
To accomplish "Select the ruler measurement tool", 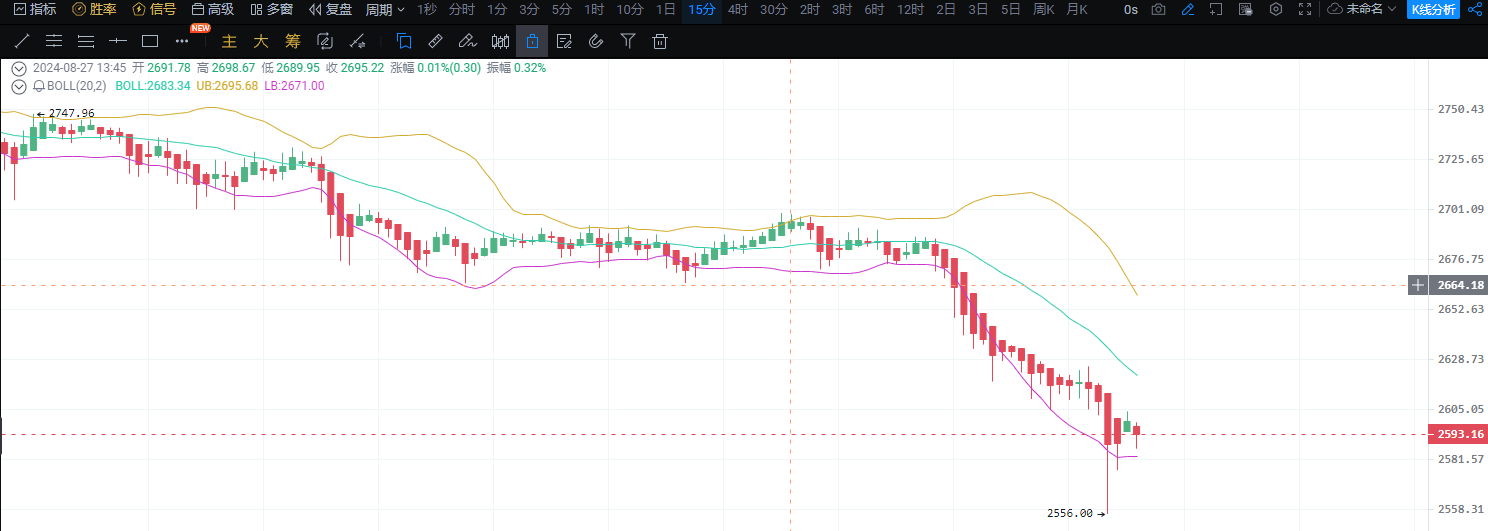I will point(435,42).
